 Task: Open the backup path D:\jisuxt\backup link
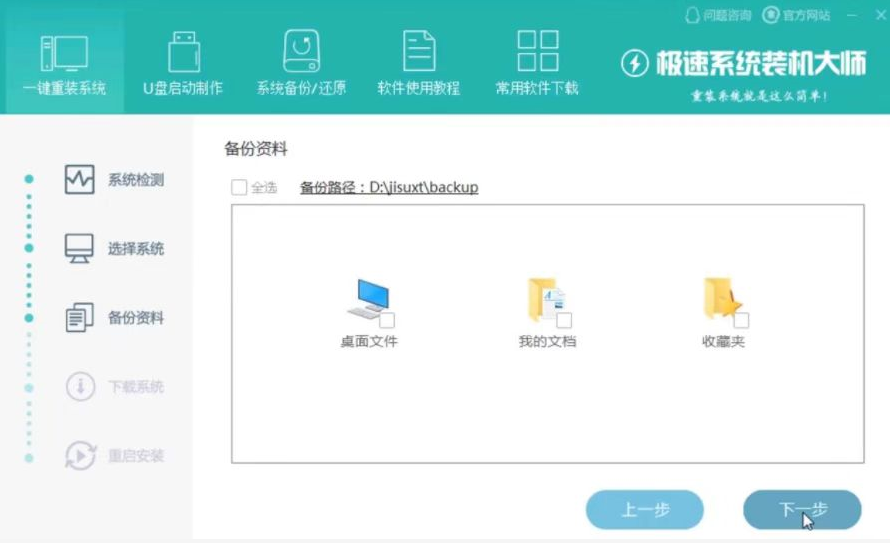389,187
